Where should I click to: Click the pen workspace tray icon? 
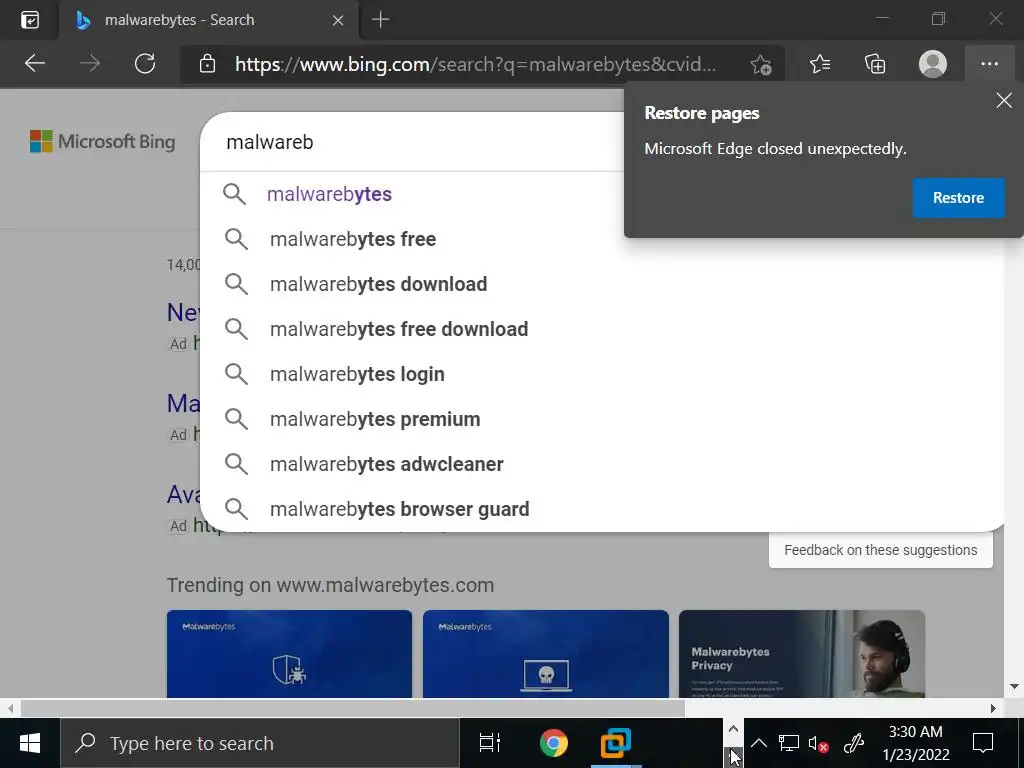854,743
